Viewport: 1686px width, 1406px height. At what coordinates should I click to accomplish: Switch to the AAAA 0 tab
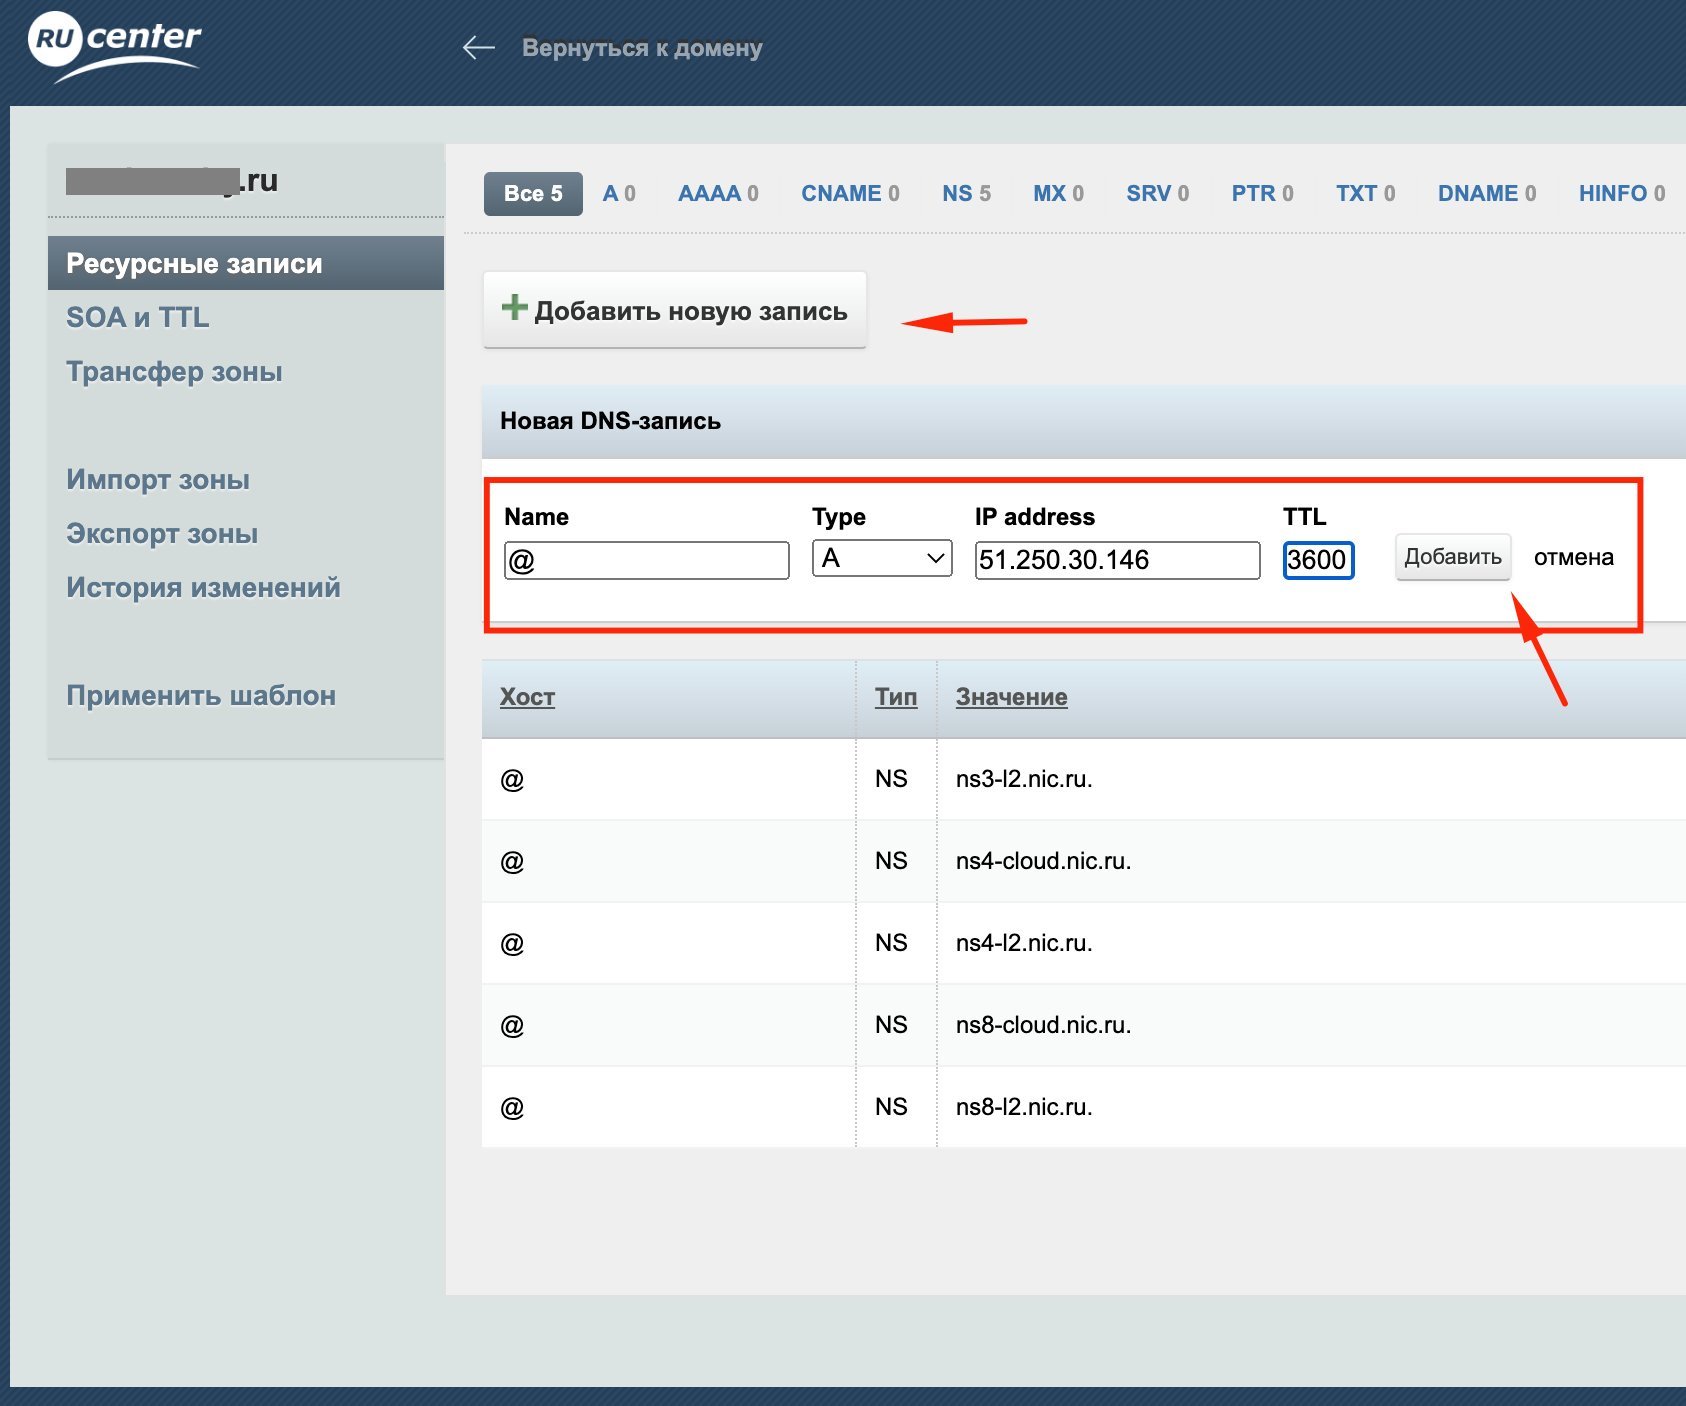(718, 194)
